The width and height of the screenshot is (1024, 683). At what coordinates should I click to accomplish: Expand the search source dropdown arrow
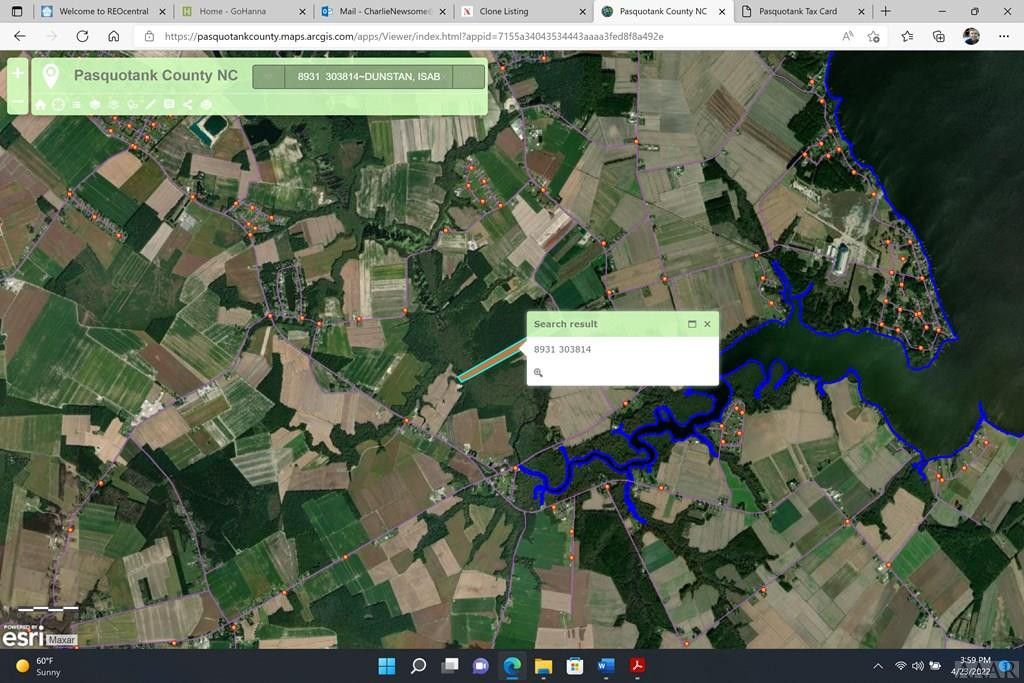click(268, 77)
